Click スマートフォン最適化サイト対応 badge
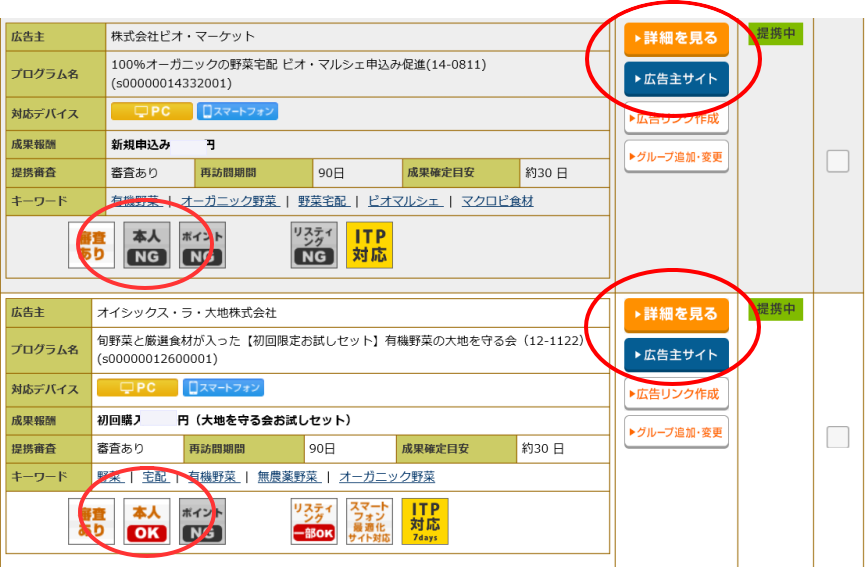Viewport: 865px width, 567px height. (370, 521)
